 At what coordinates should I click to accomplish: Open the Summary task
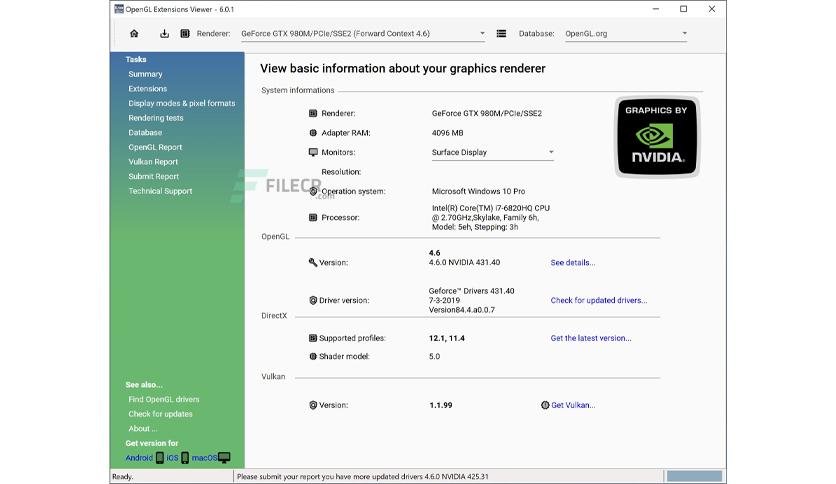point(145,74)
